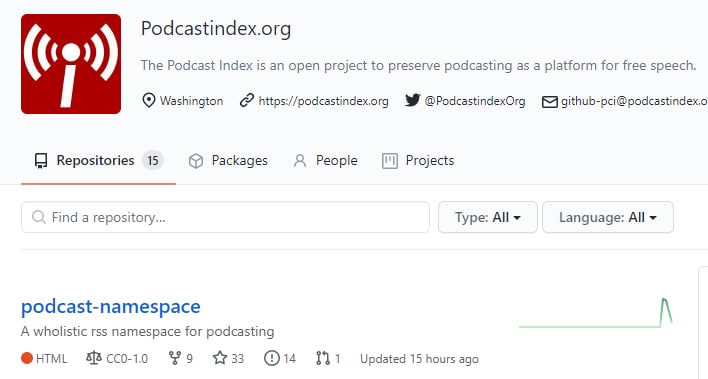Click the Updated 15 hours ago text
Image resolution: width=708 pixels, height=379 pixels.
click(419, 359)
